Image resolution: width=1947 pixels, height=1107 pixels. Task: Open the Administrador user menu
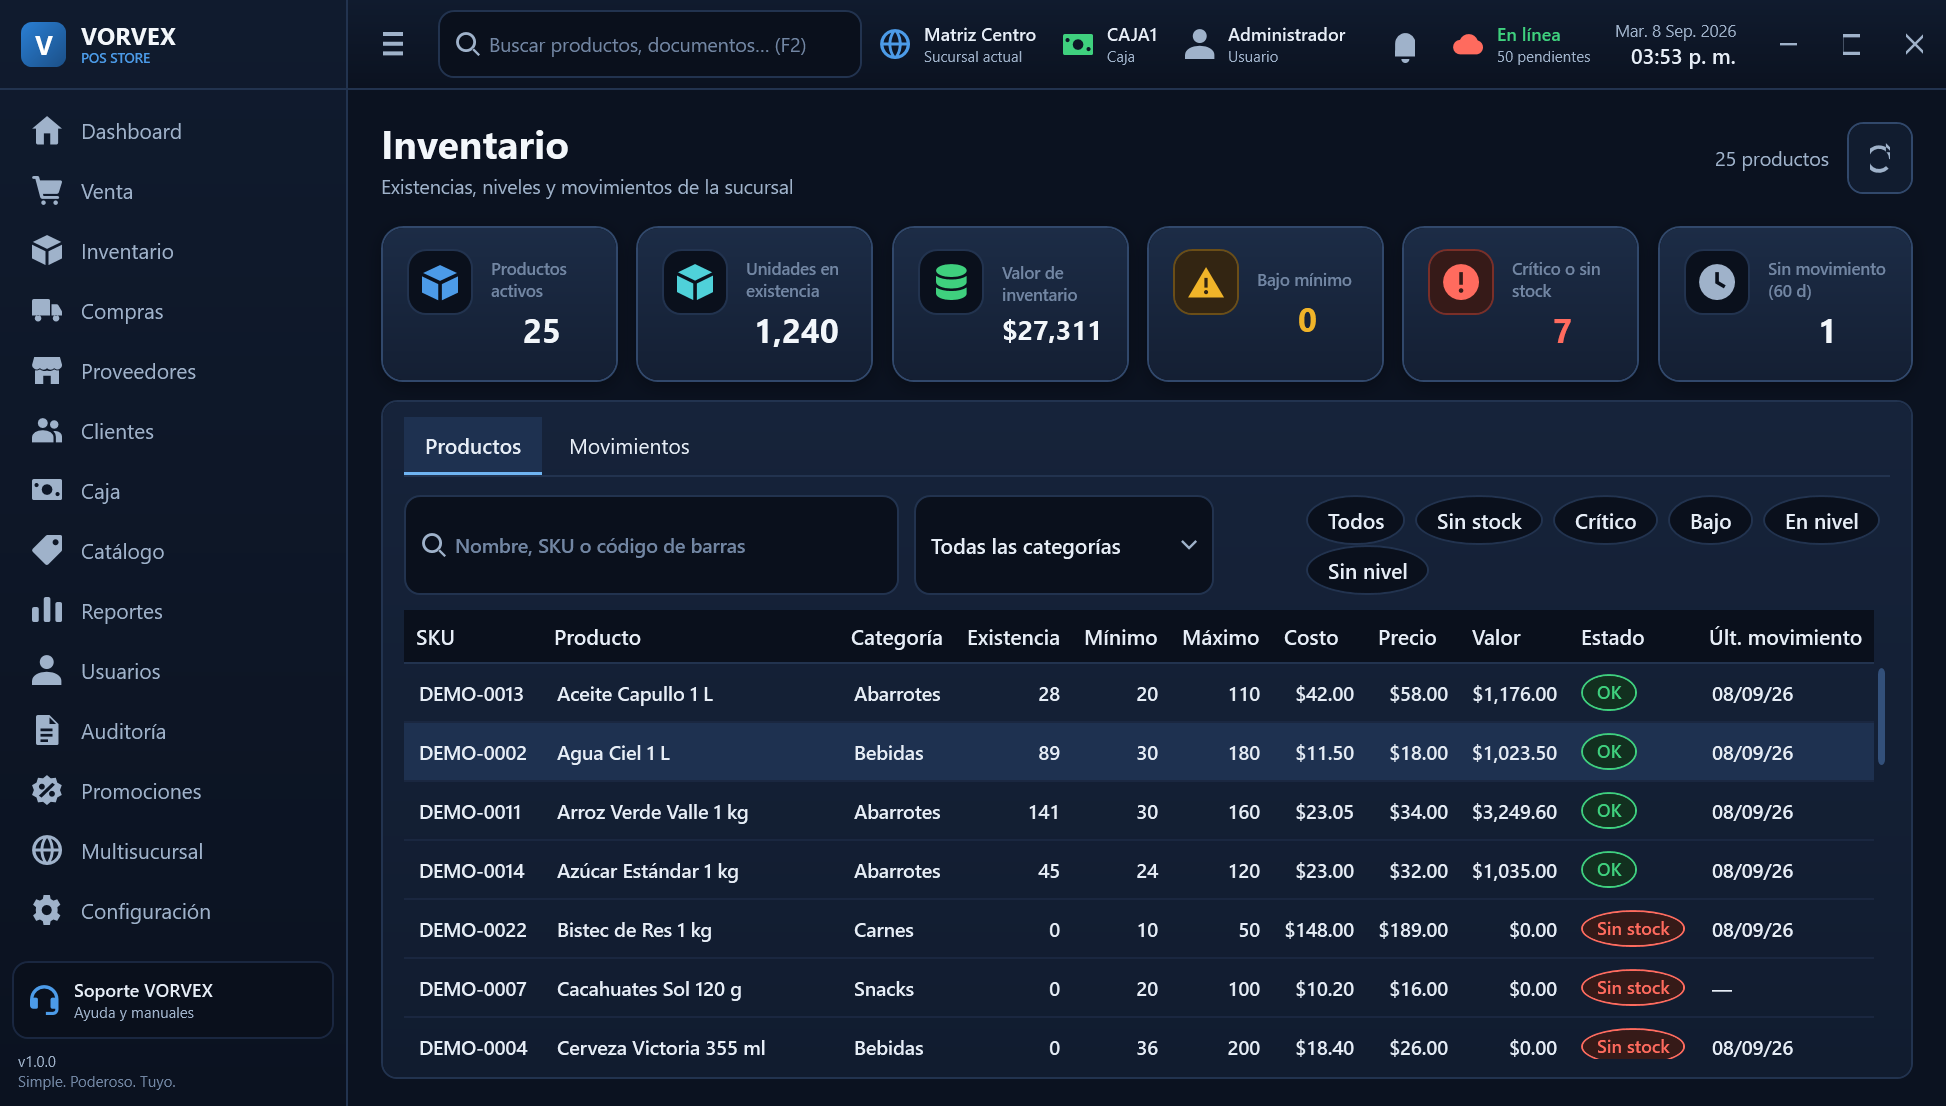click(1265, 45)
